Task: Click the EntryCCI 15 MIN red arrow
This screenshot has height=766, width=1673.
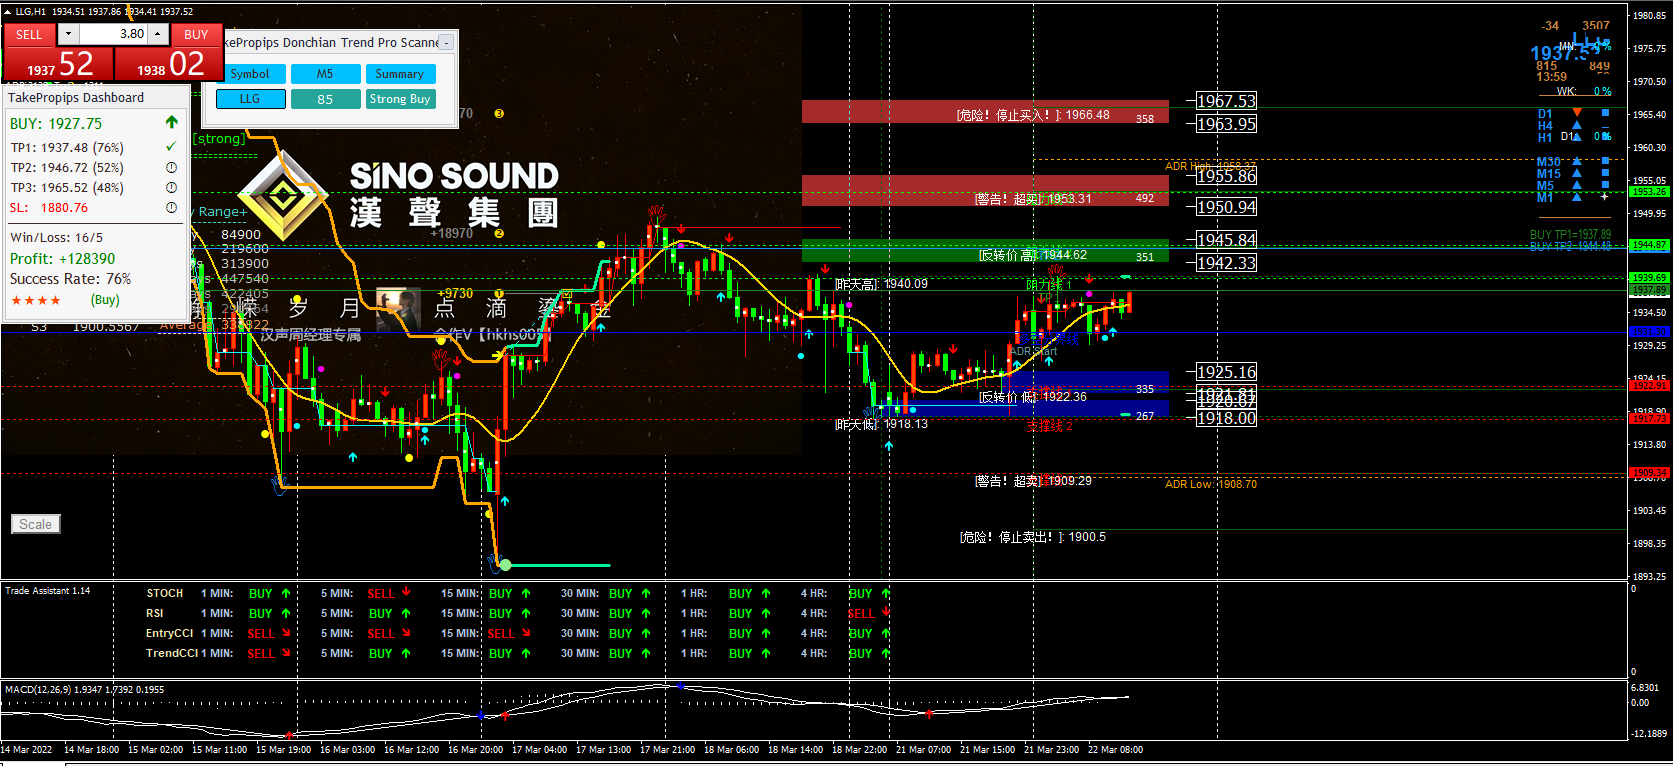Action: tap(526, 633)
